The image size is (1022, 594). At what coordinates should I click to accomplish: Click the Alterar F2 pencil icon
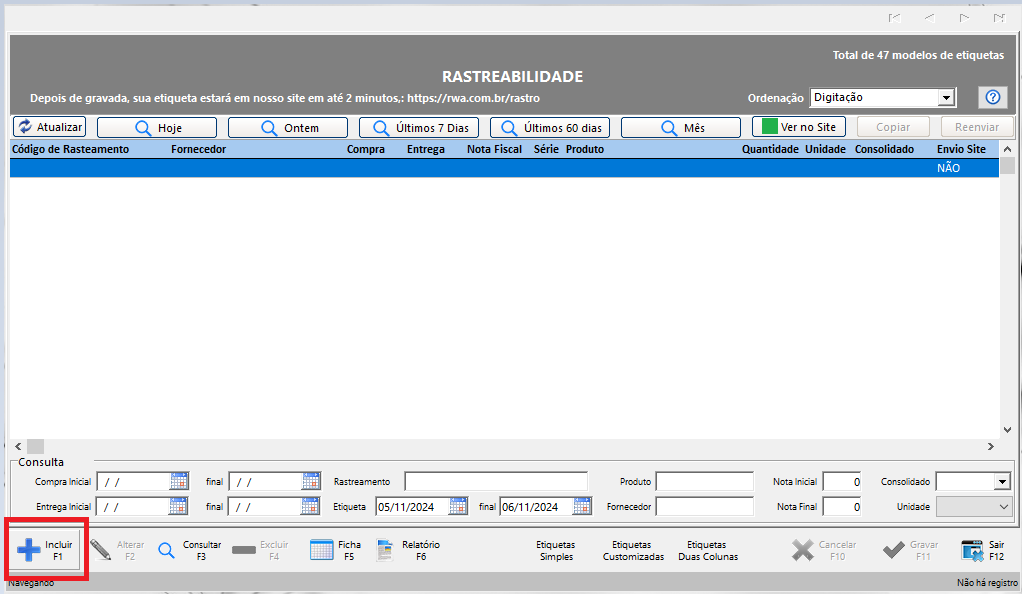click(100, 550)
